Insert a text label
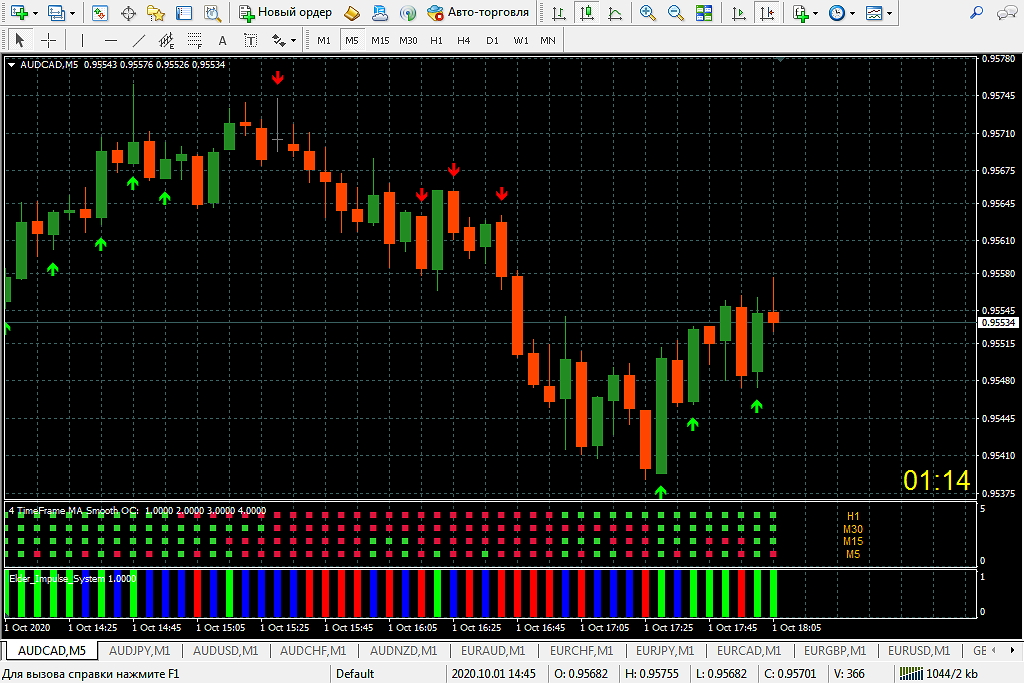1024x683 pixels. click(251, 40)
